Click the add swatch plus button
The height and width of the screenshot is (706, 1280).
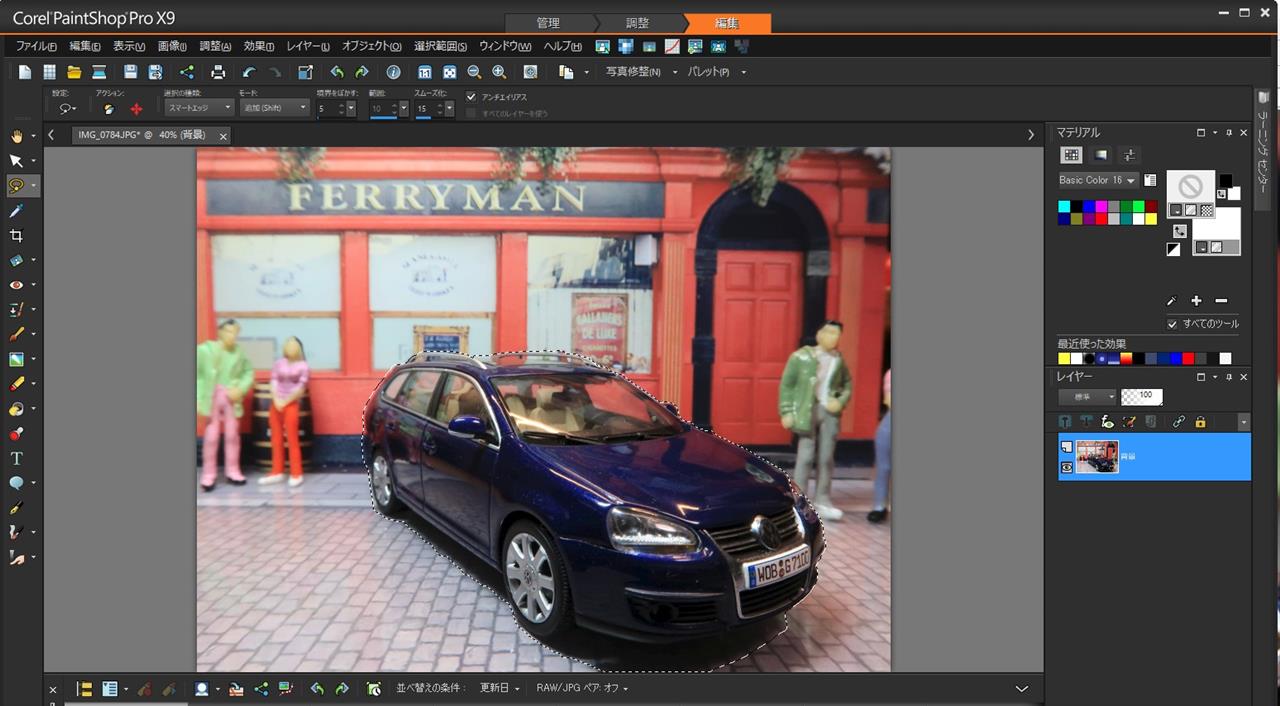(1196, 300)
